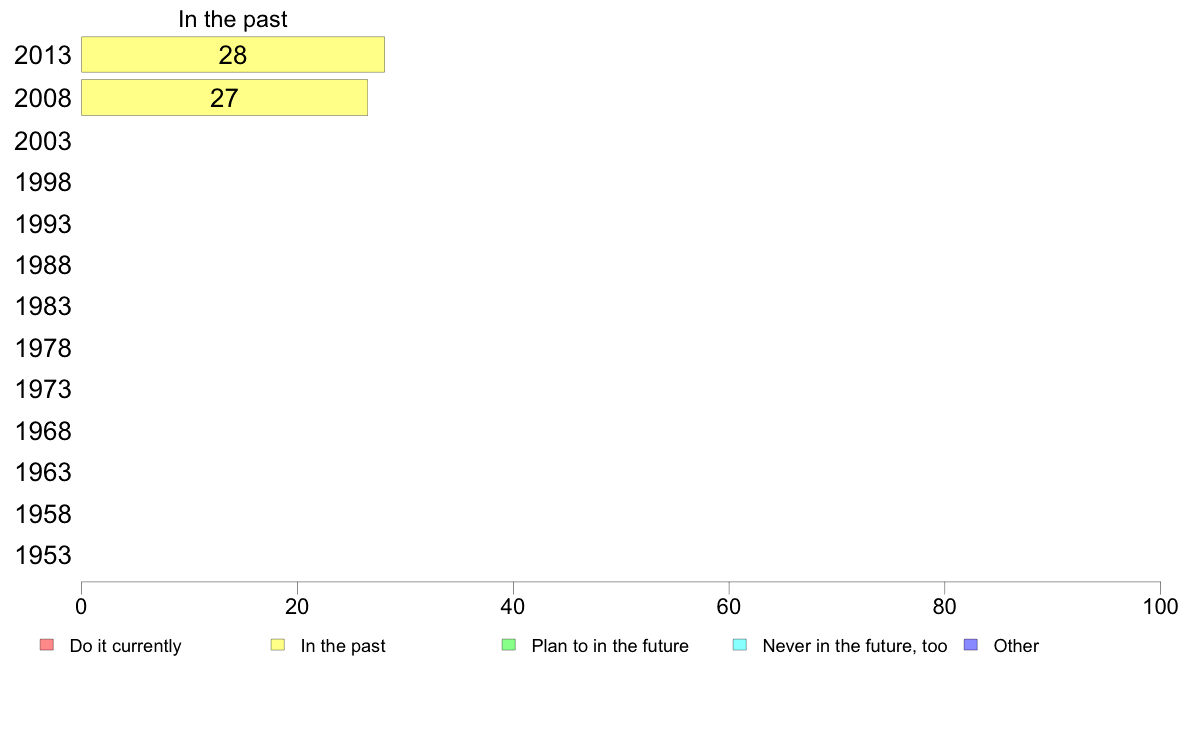Click the 60 tick on the x-axis

729,606
